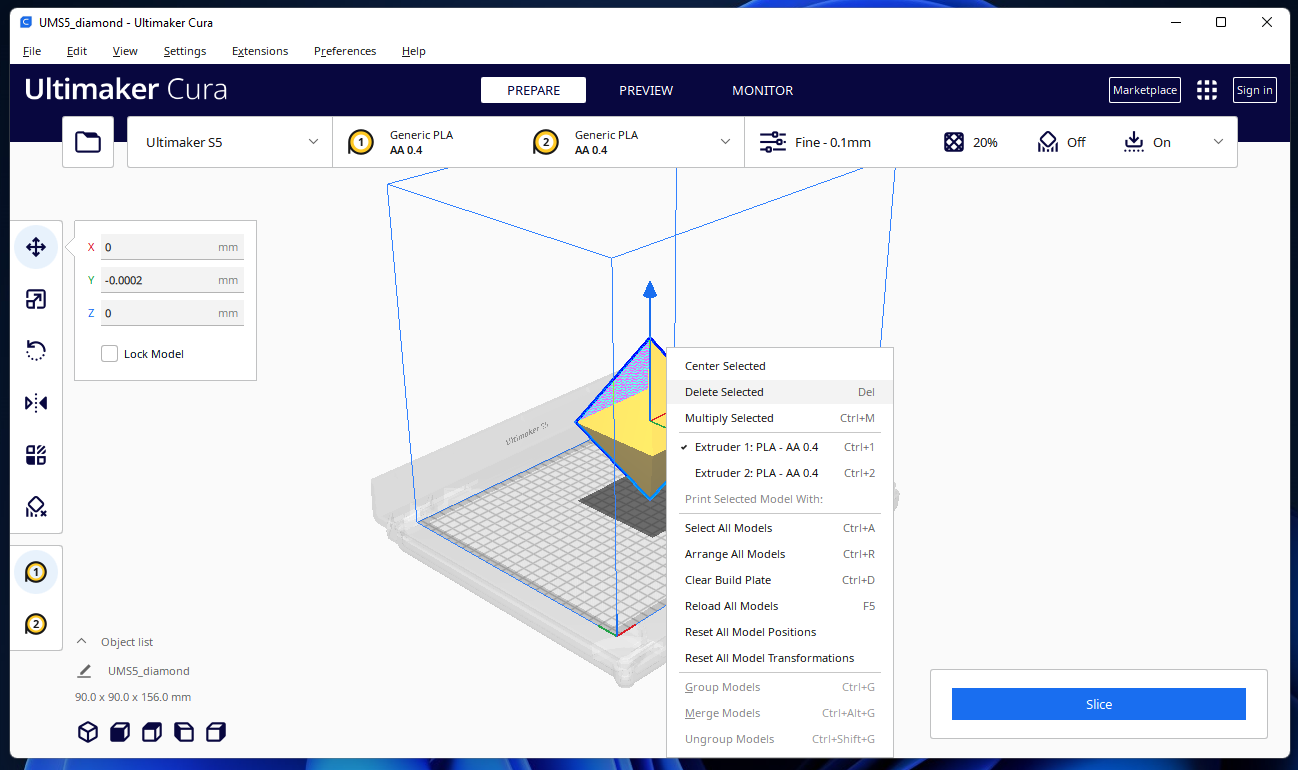This screenshot has width=1298, height=770.
Task: Switch to the MONITOR stage
Action: (x=763, y=90)
